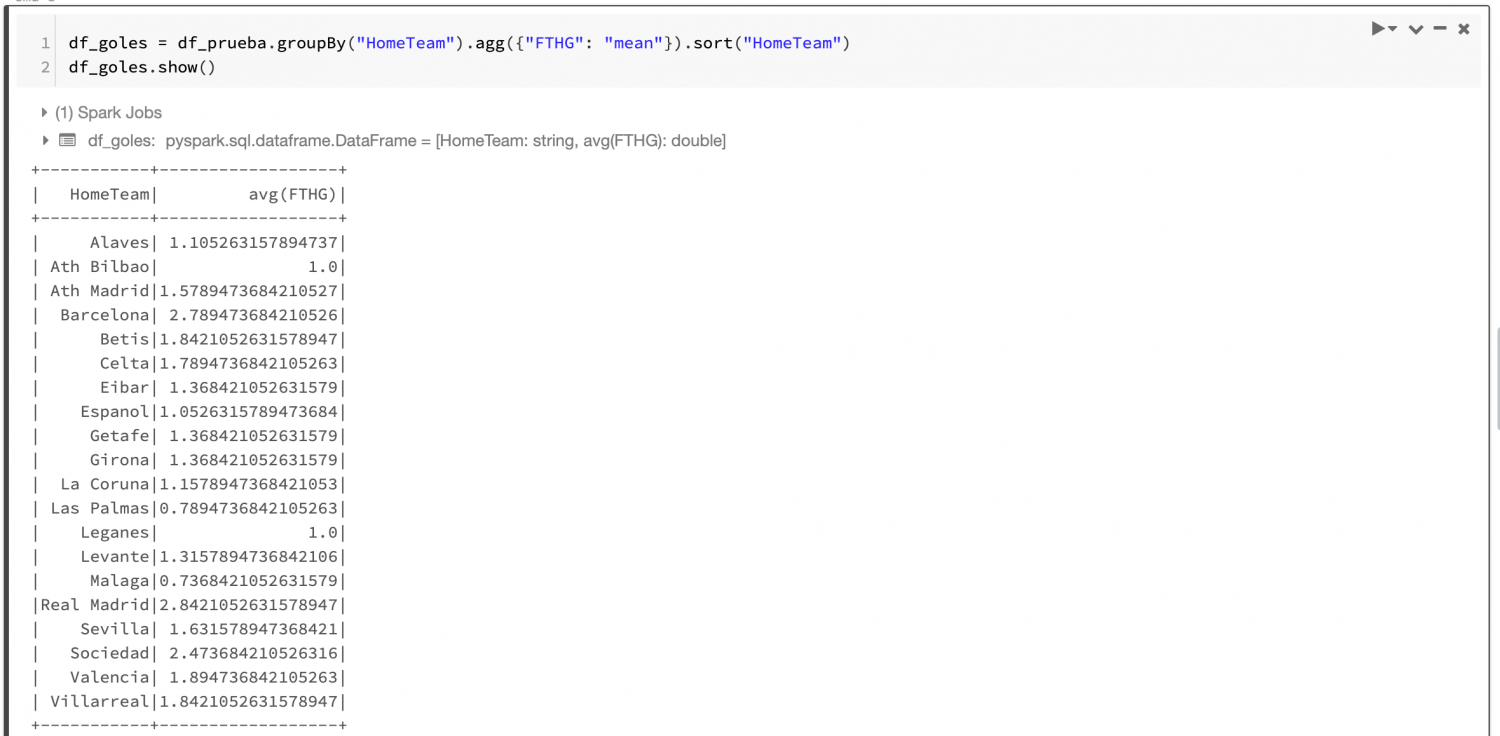Click Alaves value 1.105263157894737
This screenshot has width=1500, height=736.
click(253, 242)
